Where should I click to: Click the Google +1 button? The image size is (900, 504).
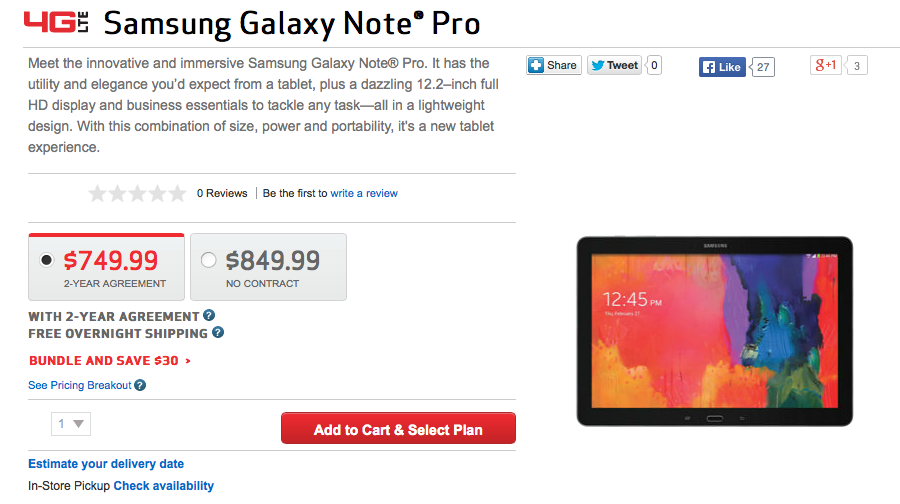[x=826, y=66]
